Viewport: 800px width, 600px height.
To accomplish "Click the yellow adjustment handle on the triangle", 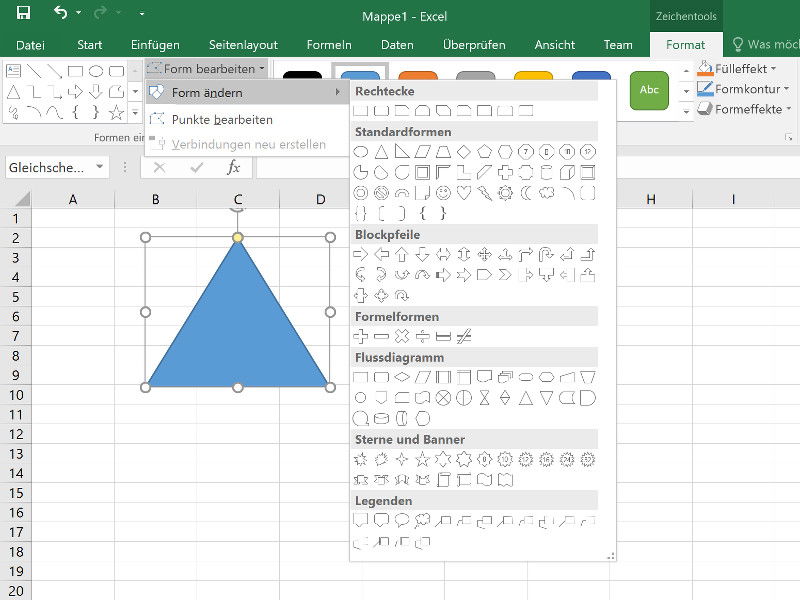I will tap(238, 237).
